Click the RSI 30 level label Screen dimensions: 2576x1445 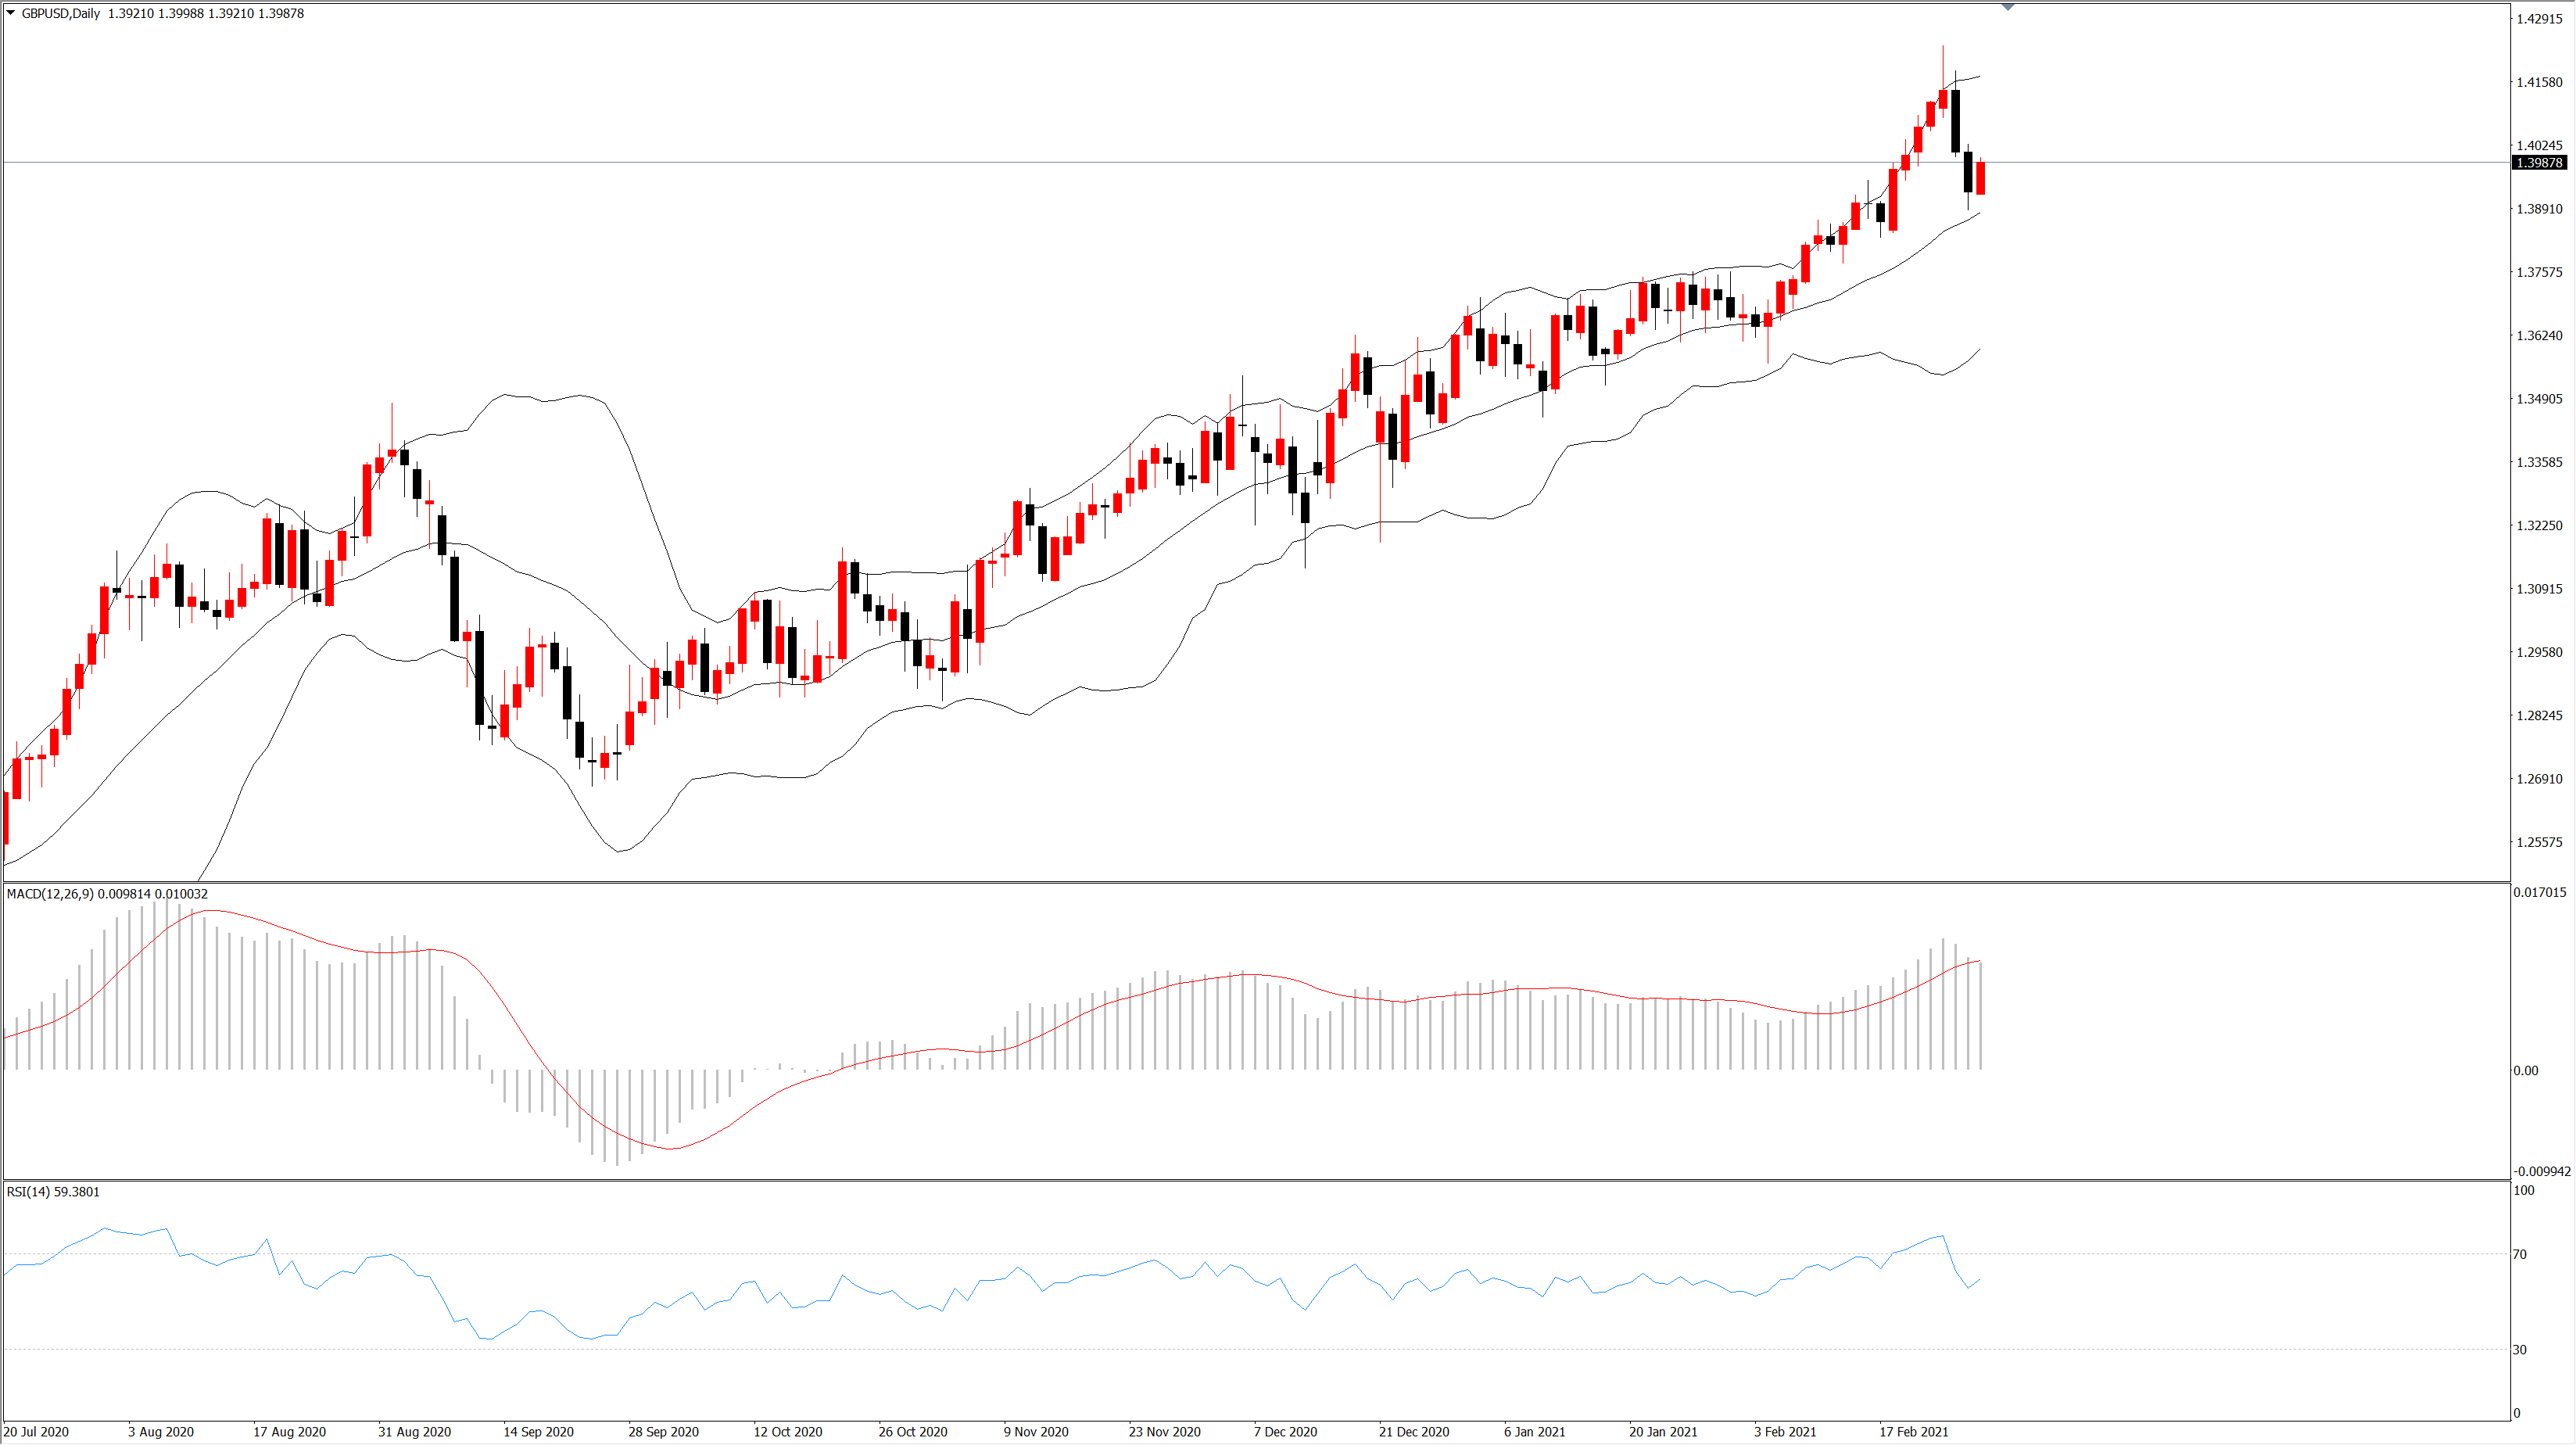point(2519,1350)
